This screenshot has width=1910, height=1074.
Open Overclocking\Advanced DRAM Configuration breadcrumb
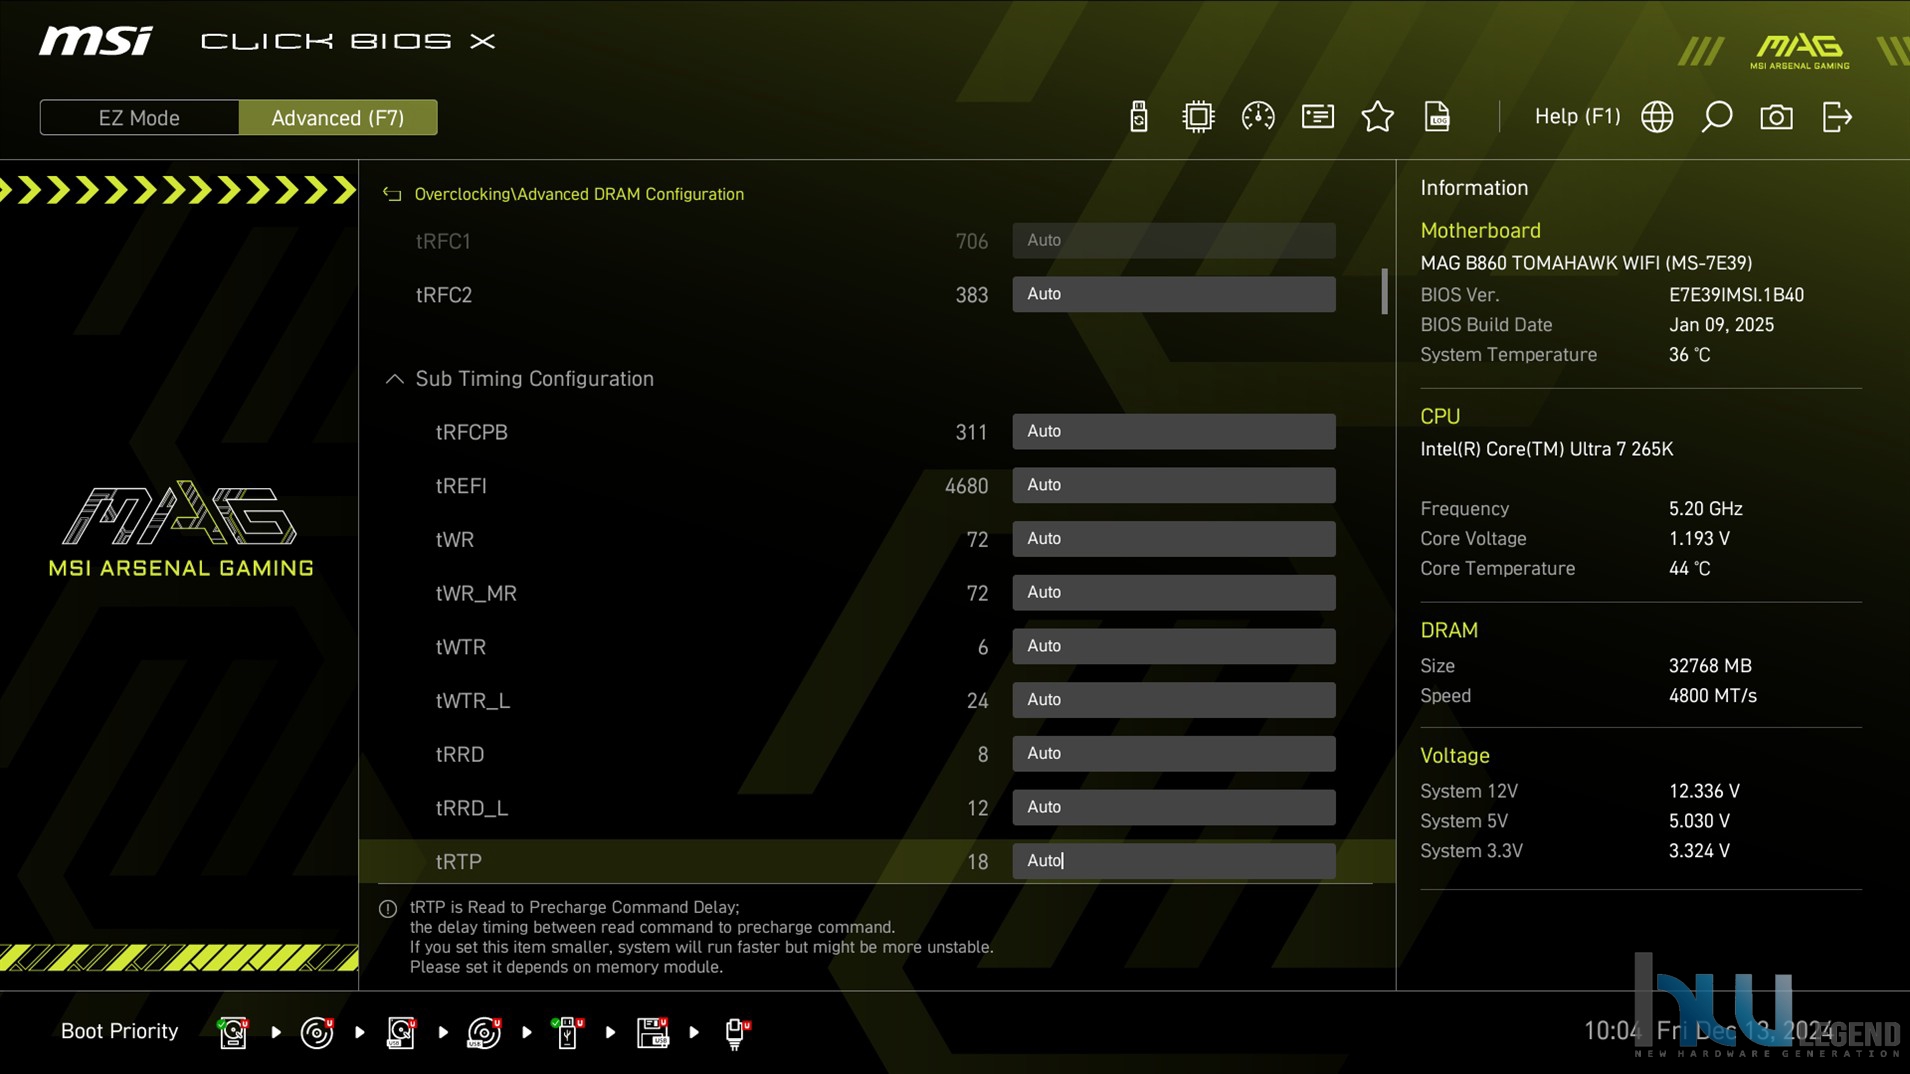click(x=579, y=194)
